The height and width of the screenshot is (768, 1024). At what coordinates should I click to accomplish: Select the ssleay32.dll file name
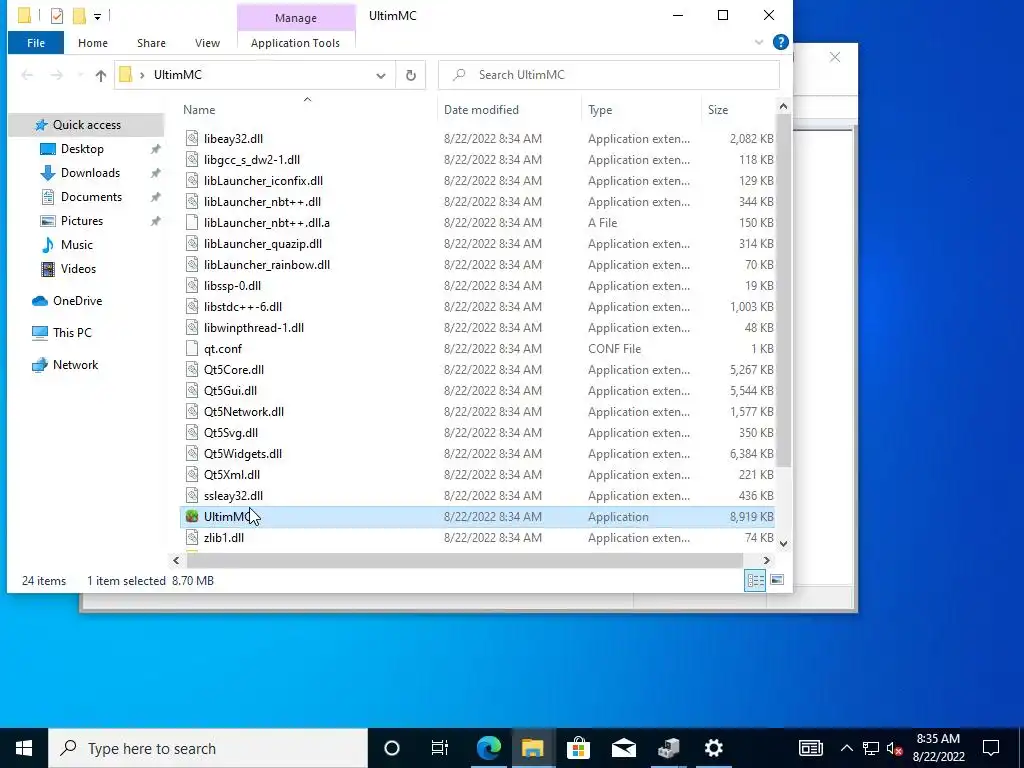(233, 496)
